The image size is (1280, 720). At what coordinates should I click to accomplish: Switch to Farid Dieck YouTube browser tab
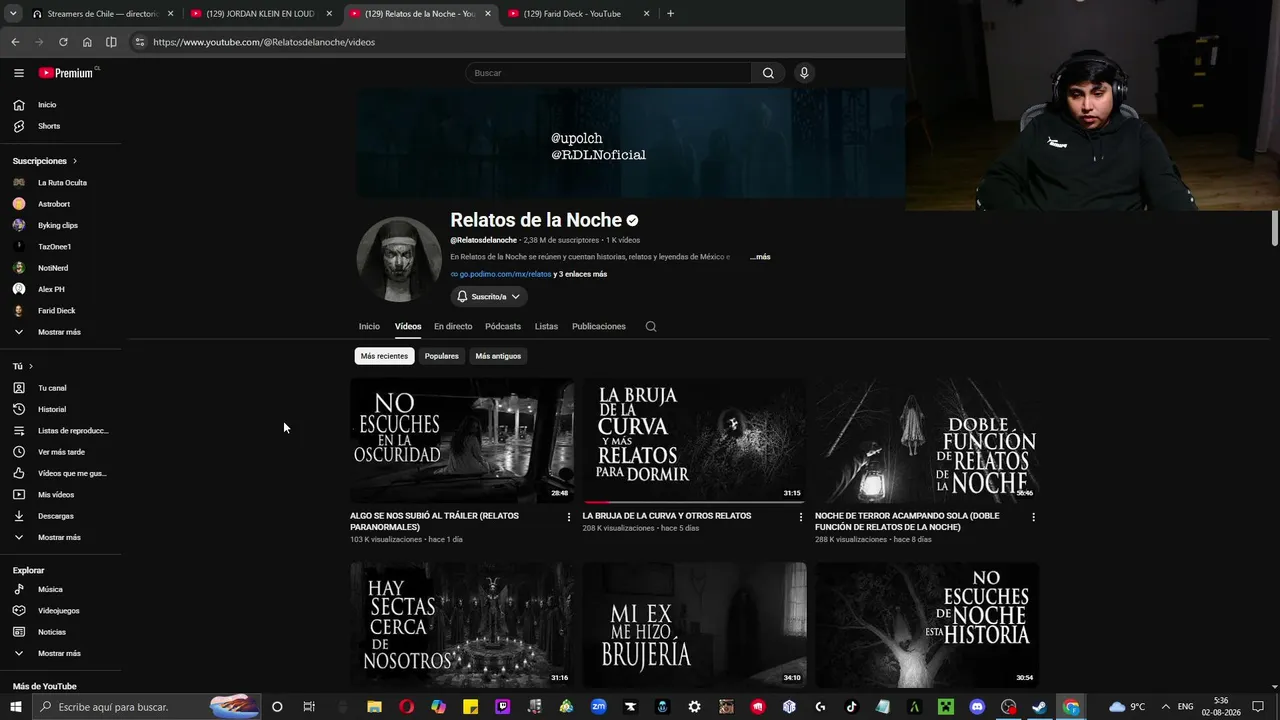[x=578, y=14]
